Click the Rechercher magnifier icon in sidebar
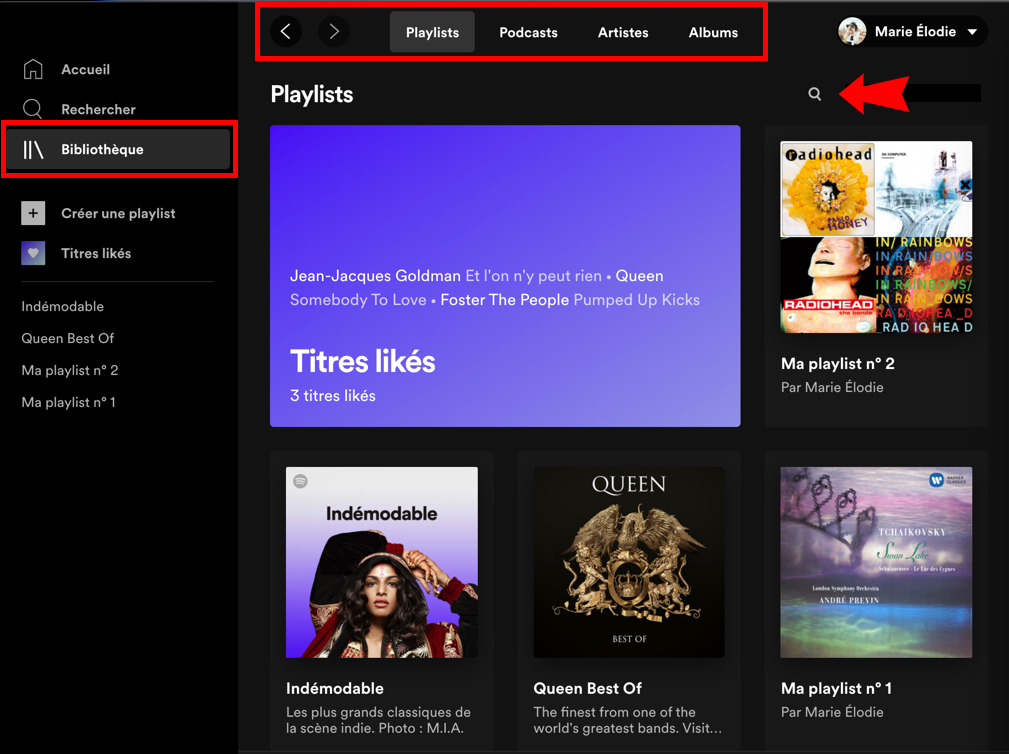Viewport: 1009px width, 754px height. click(33, 109)
